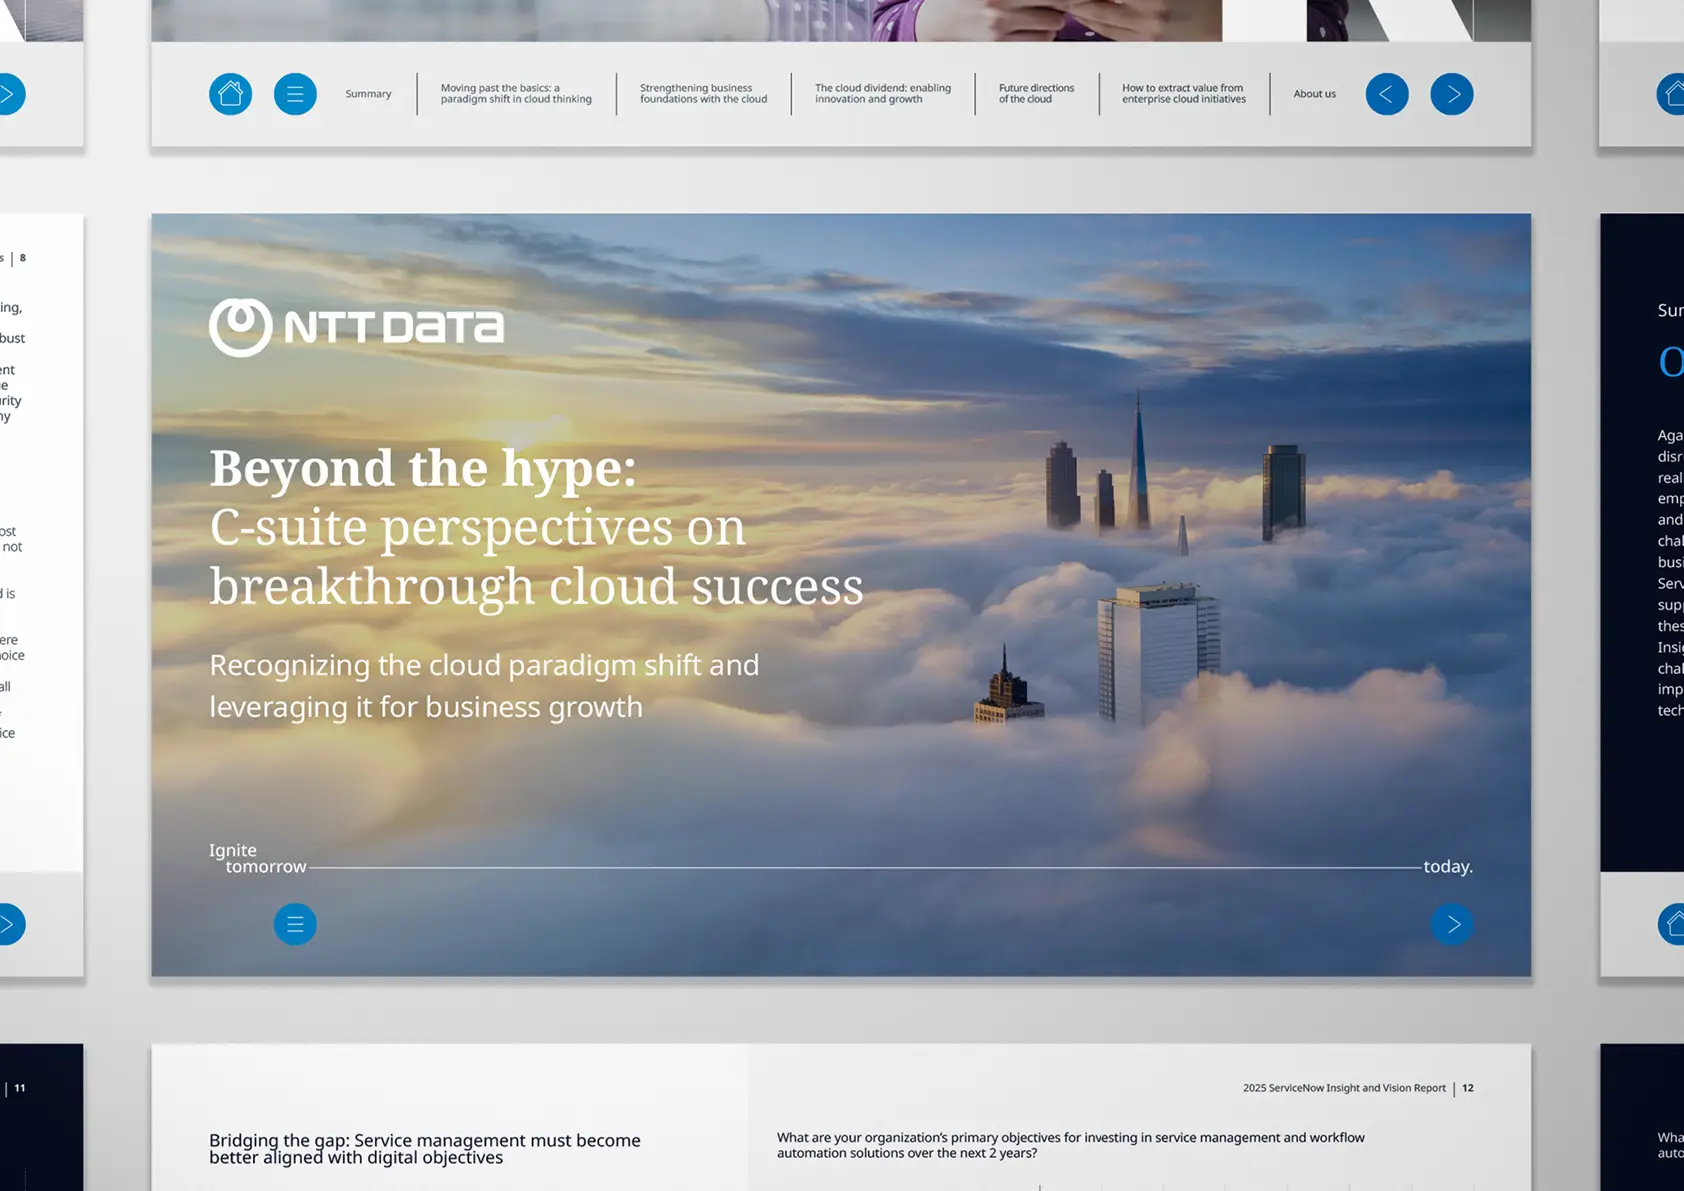Click the '2025 ServiceNow Insight and Vision Report' header
This screenshot has height=1191, width=1684.
pos(1343,1088)
